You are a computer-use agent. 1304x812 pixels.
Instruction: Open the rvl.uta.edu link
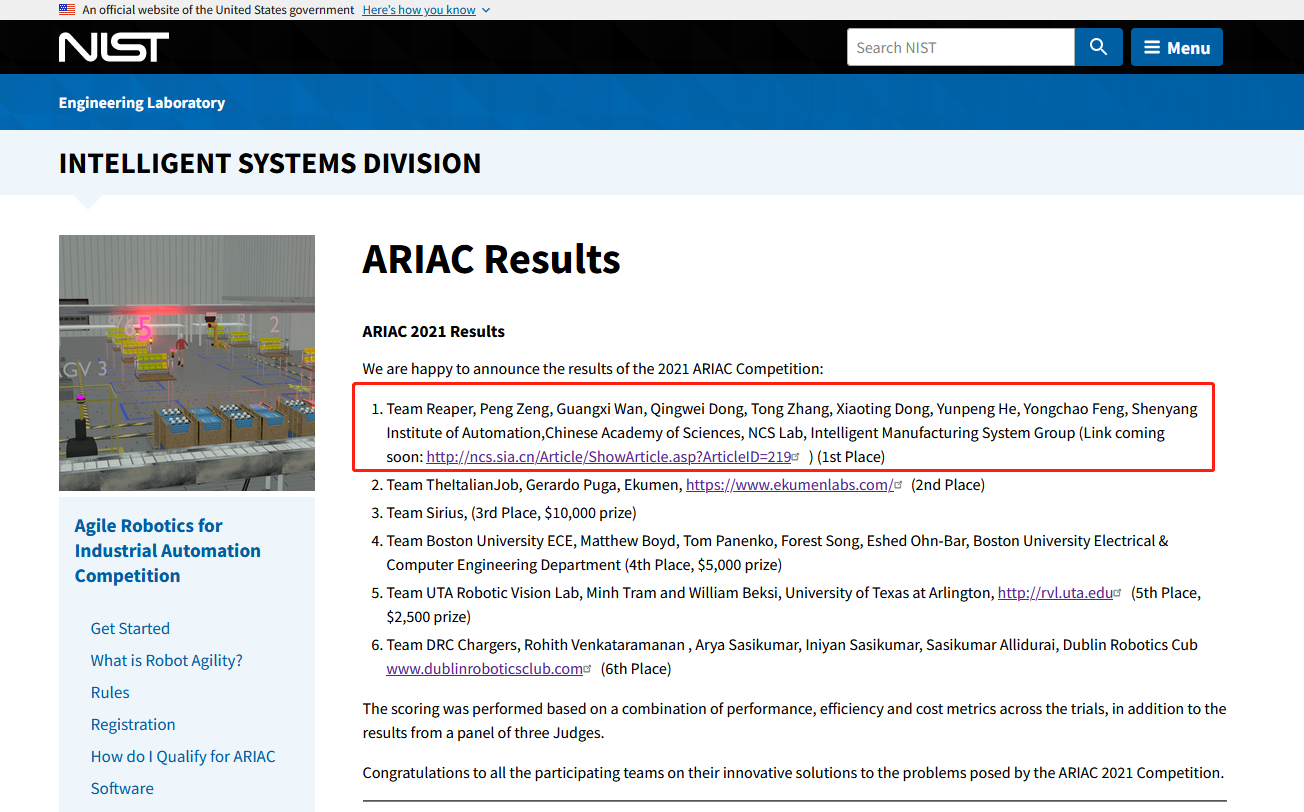(1055, 593)
